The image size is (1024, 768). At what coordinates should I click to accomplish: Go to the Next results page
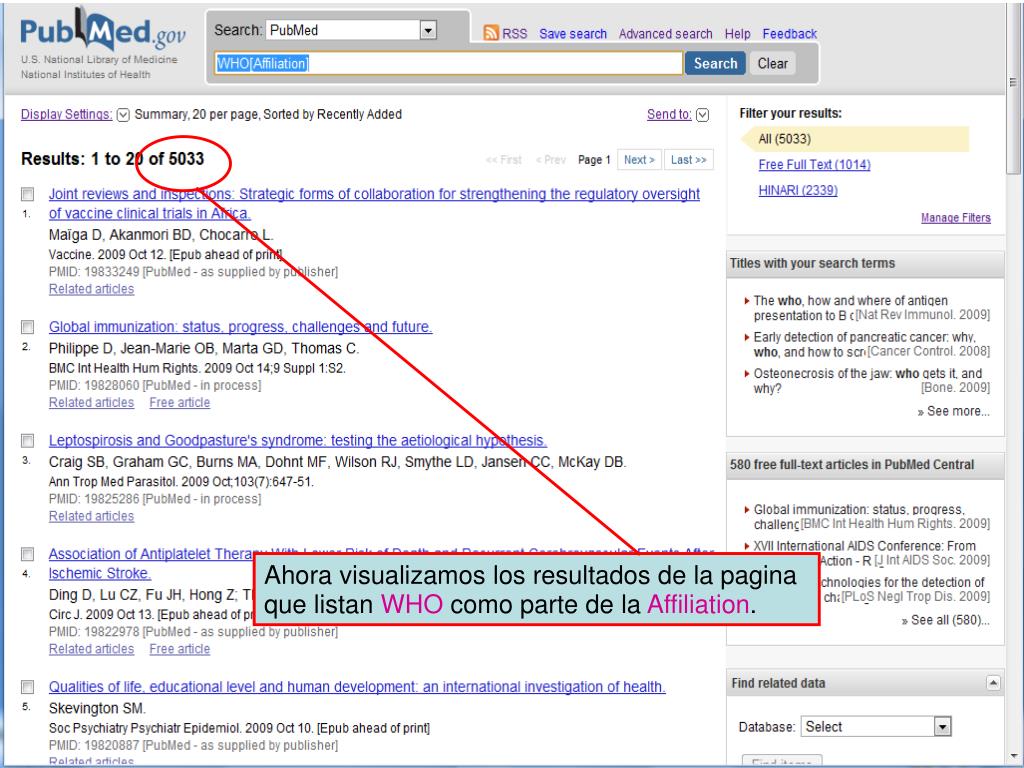click(639, 160)
